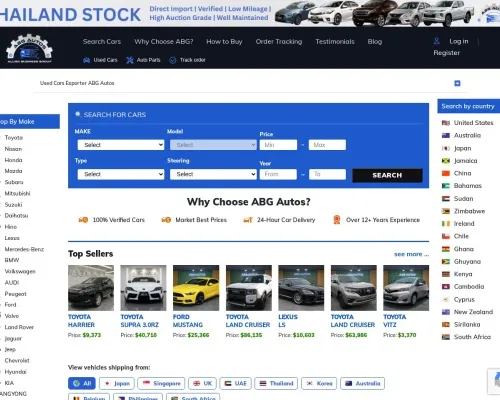Select Subaru in the make list
This screenshot has height=400, width=500.
click(14, 182)
